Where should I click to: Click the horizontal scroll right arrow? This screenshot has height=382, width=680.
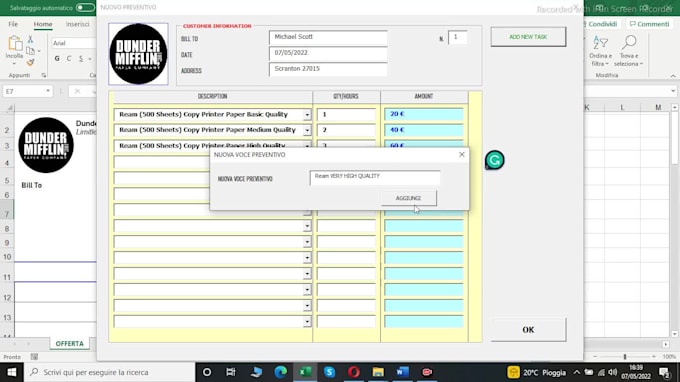click(x=666, y=344)
